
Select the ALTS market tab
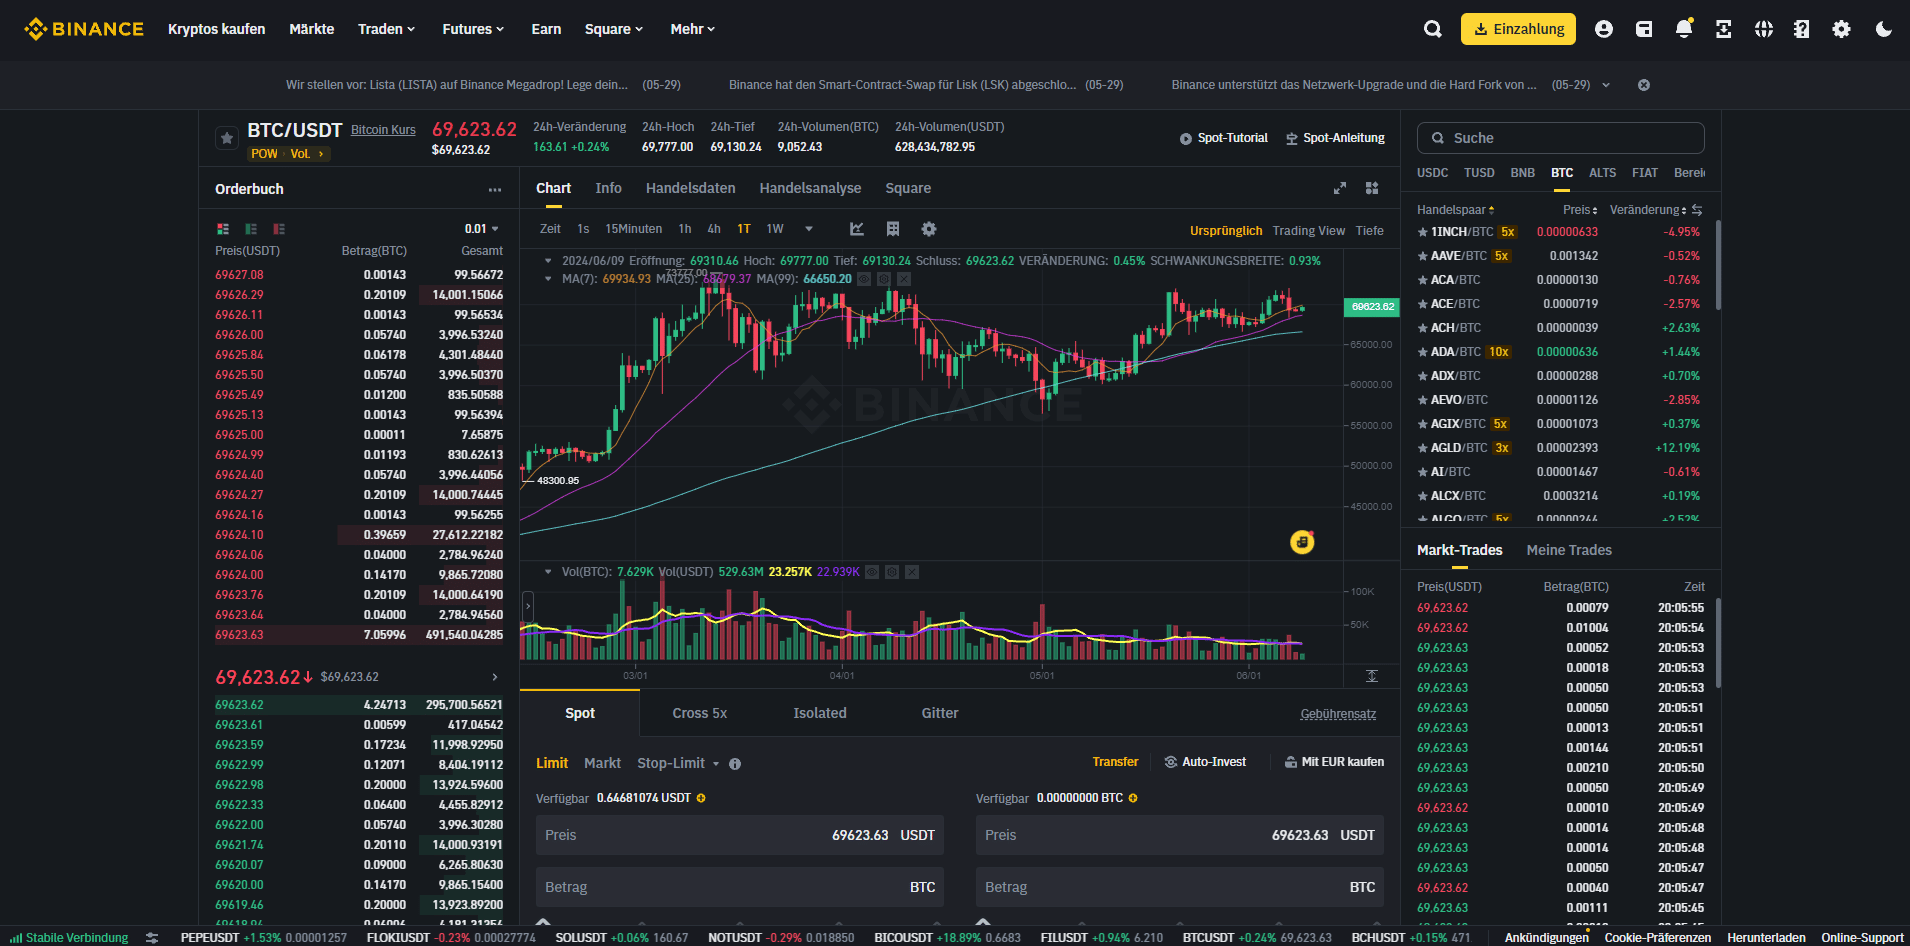(x=1602, y=173)
